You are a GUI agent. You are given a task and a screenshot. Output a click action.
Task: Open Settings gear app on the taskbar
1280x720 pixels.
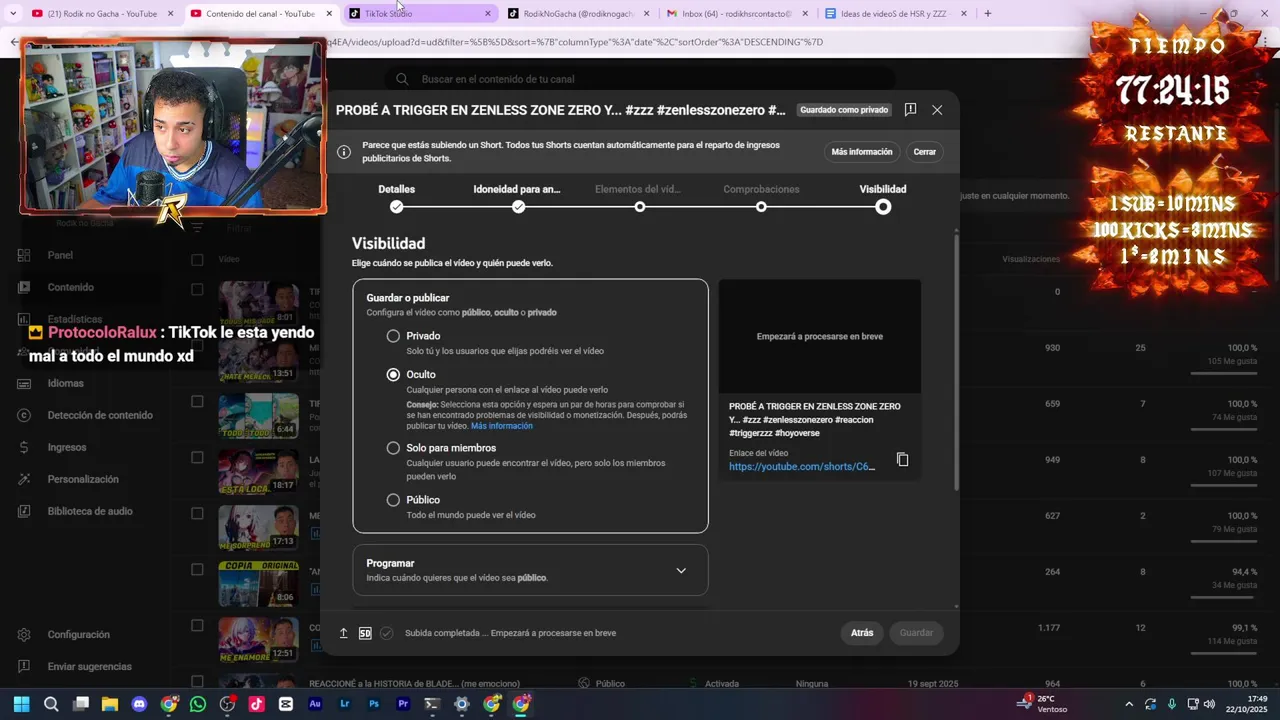[x=462, y=704]
